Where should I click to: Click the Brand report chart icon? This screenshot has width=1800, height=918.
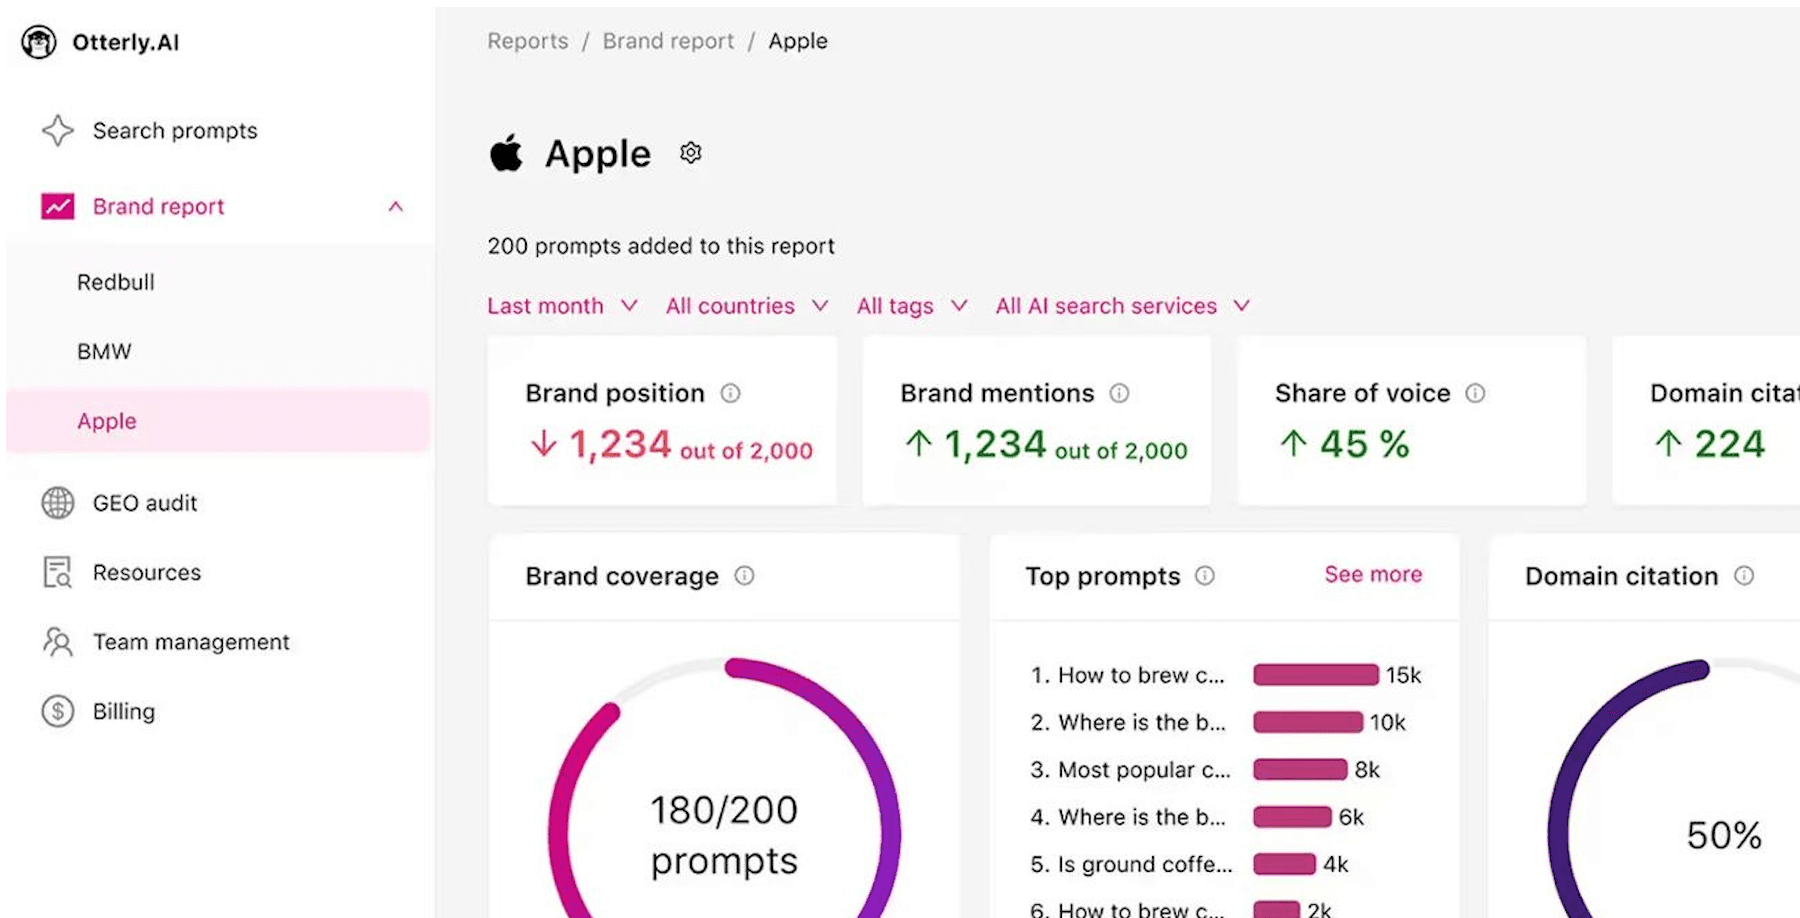click(58, 206)
